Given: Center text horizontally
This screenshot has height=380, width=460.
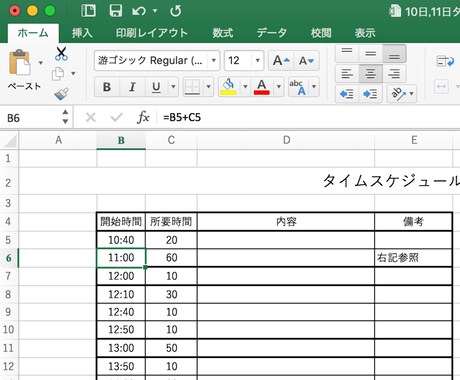Looking at the screenshot, I should [x=370, y=74].
